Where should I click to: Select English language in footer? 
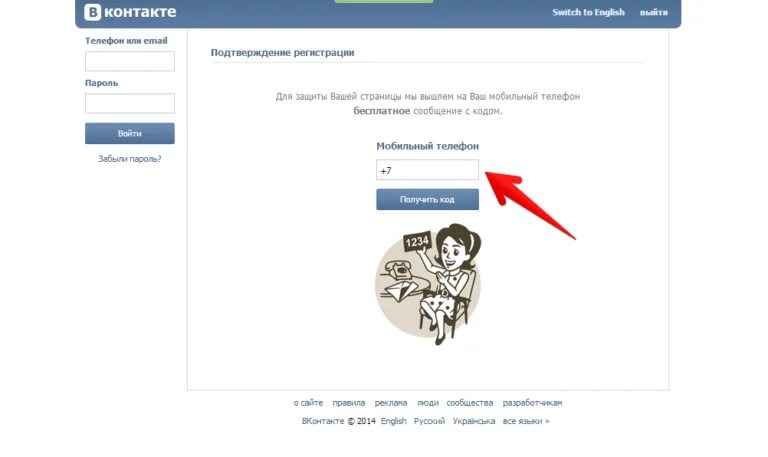[393, 421]
